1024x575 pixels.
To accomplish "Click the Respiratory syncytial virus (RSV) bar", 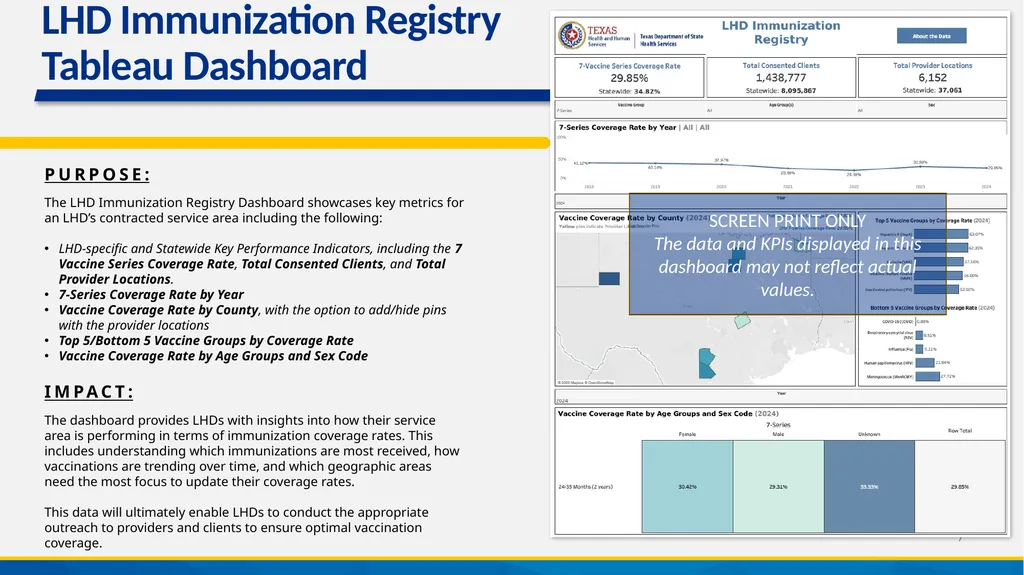I will (x=919, y=335).
